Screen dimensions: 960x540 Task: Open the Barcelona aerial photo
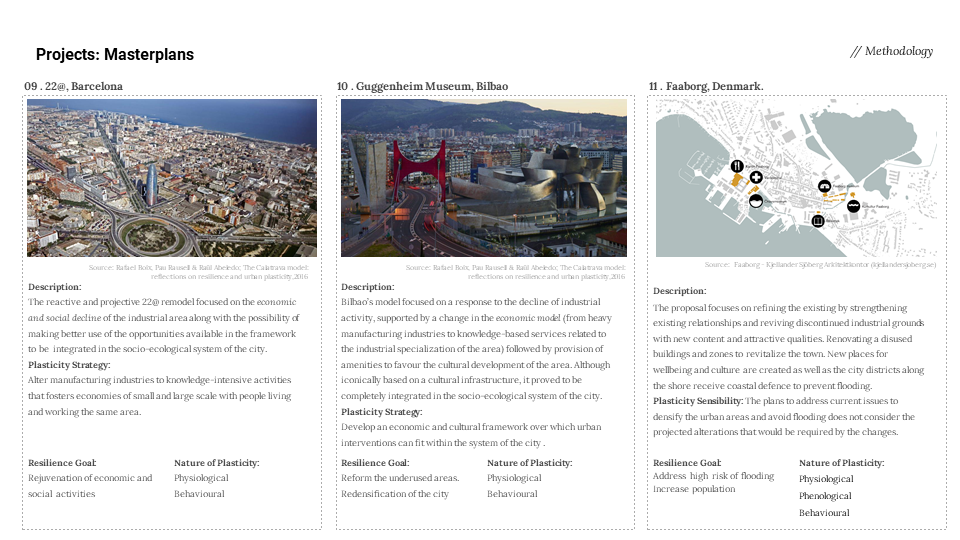coord(172,178)
